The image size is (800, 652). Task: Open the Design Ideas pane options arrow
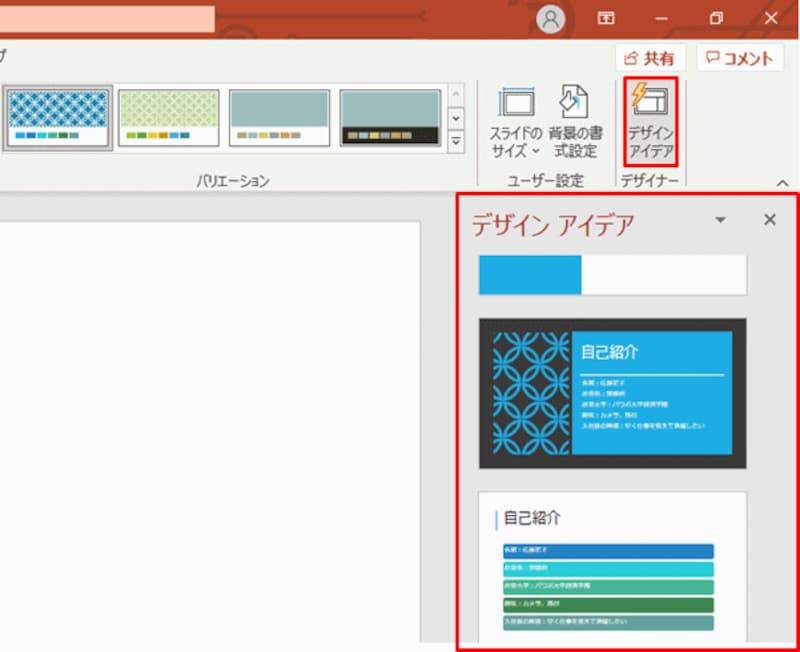click(x=719, y=220)
